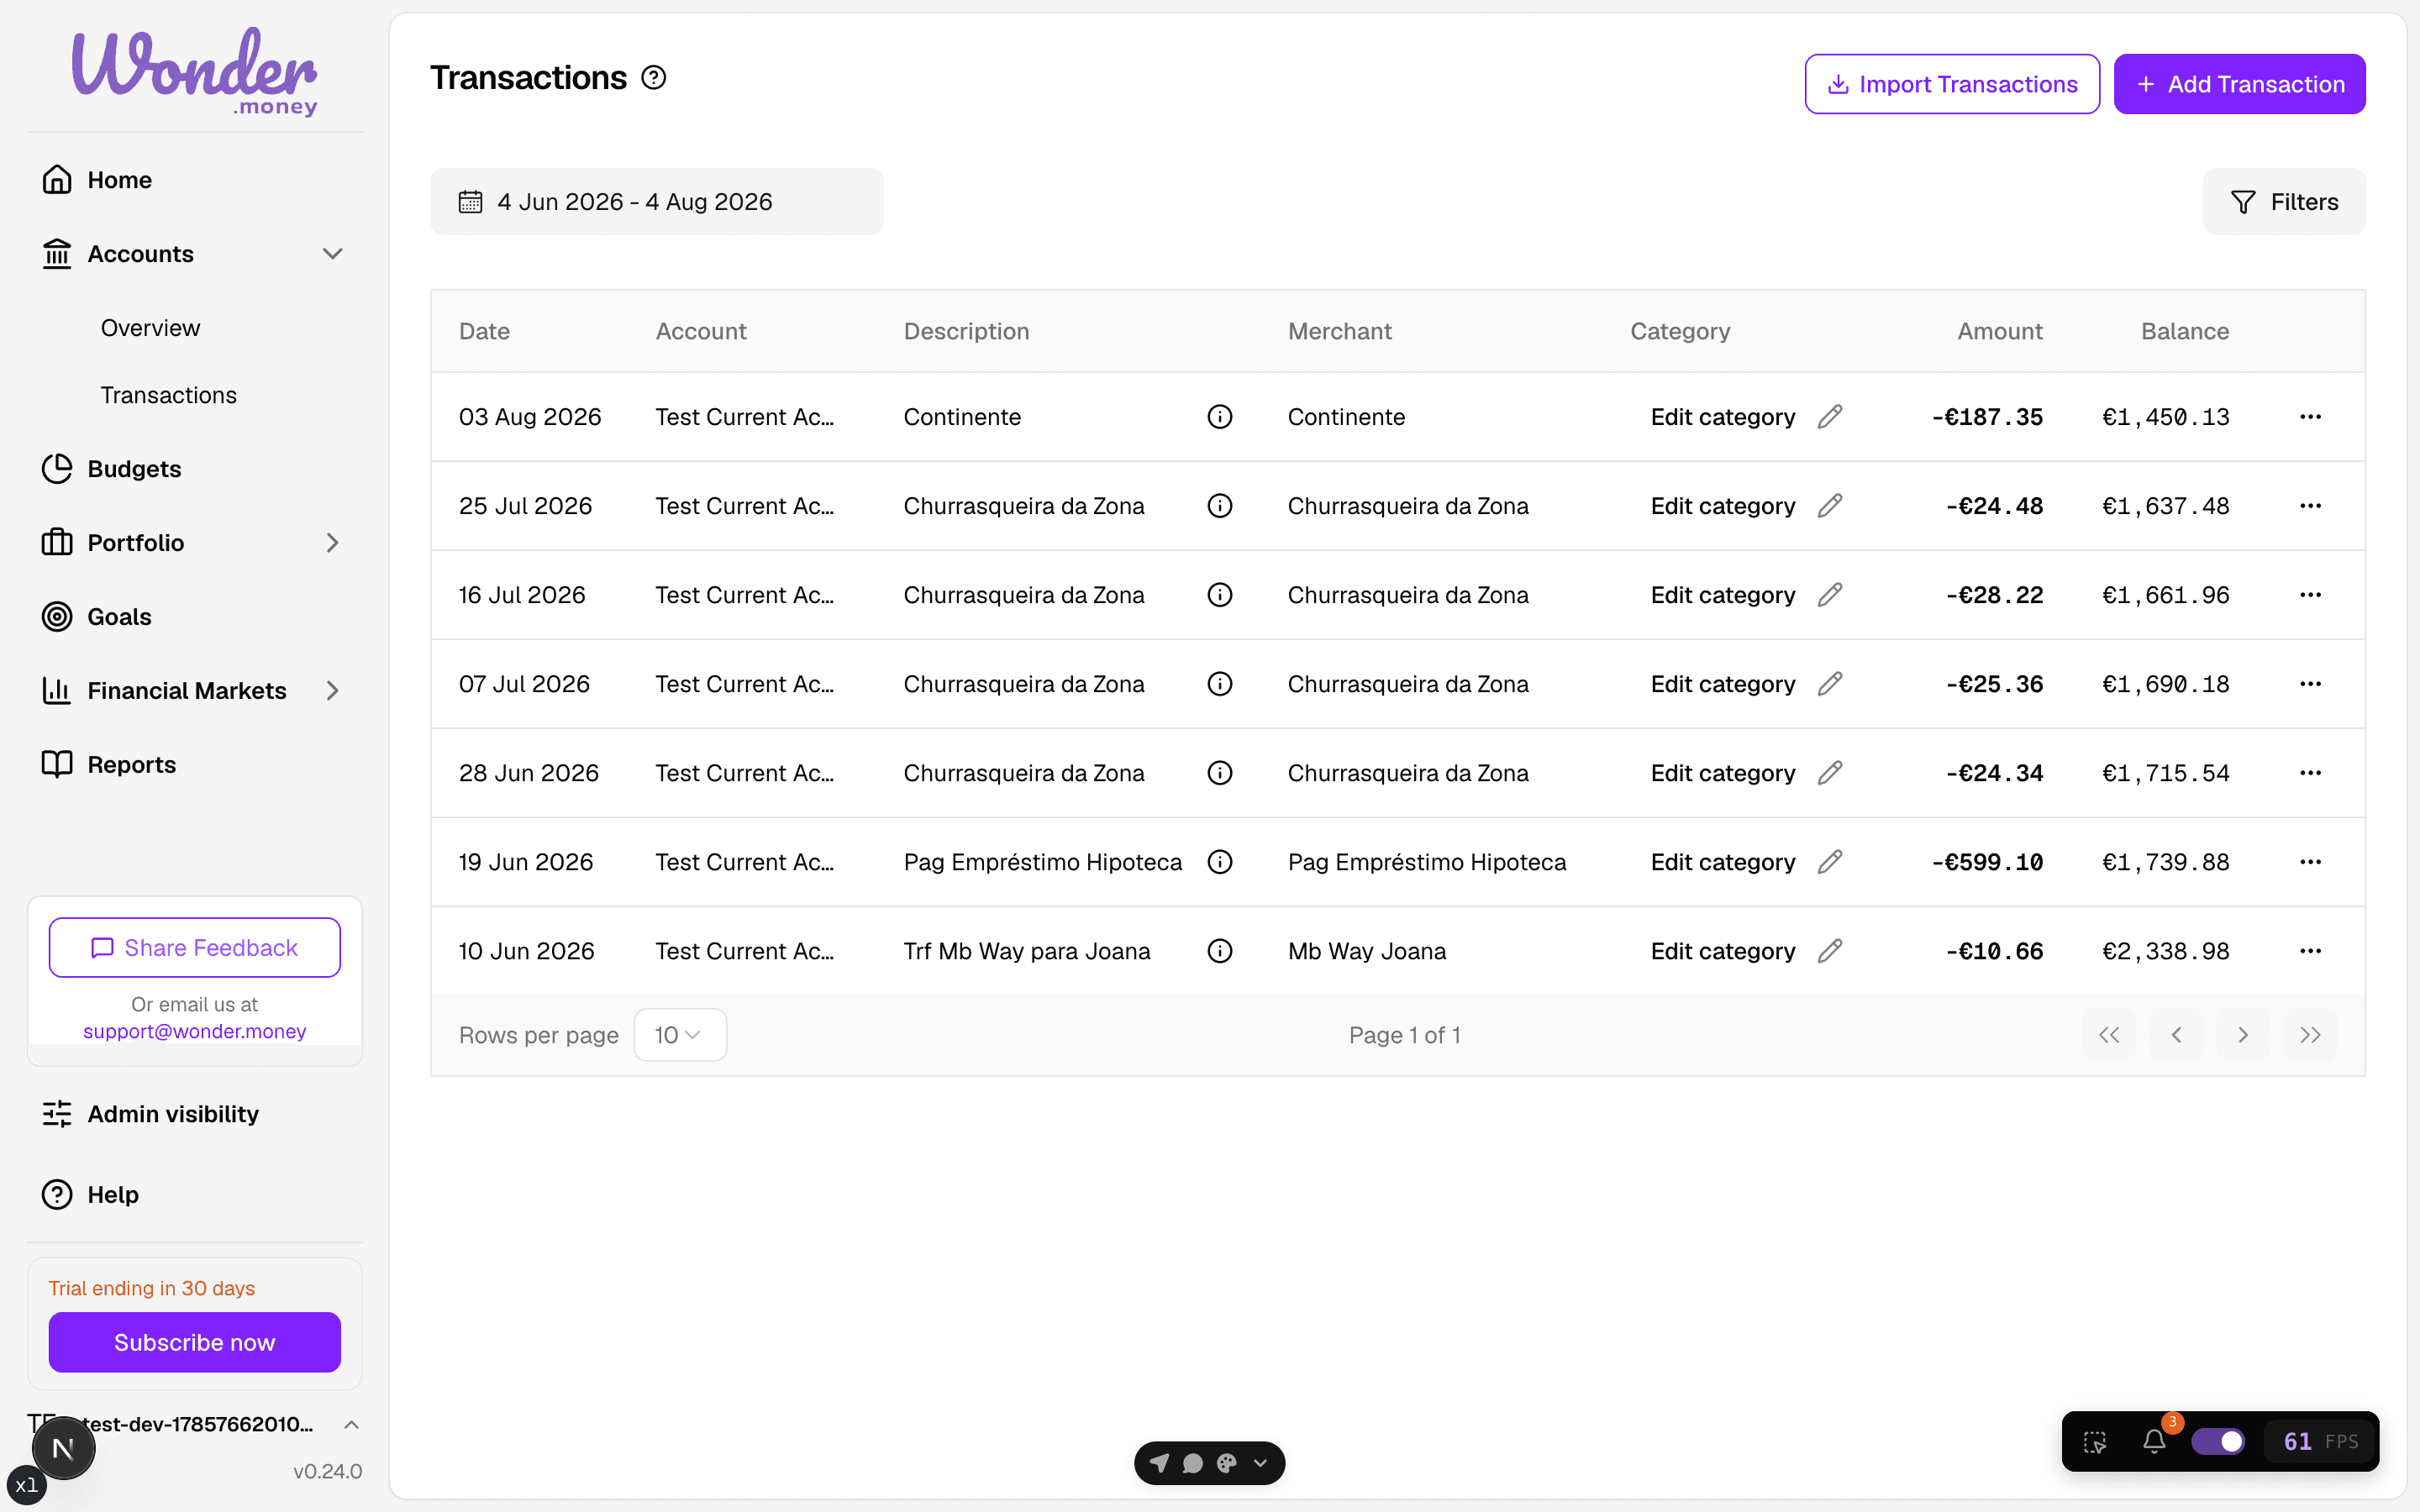The height and width of the screenshot is (1512, 2420).
Task: Click the paper plane icon in the bottom toolbar
Action: click(x=1159, y=1463)
